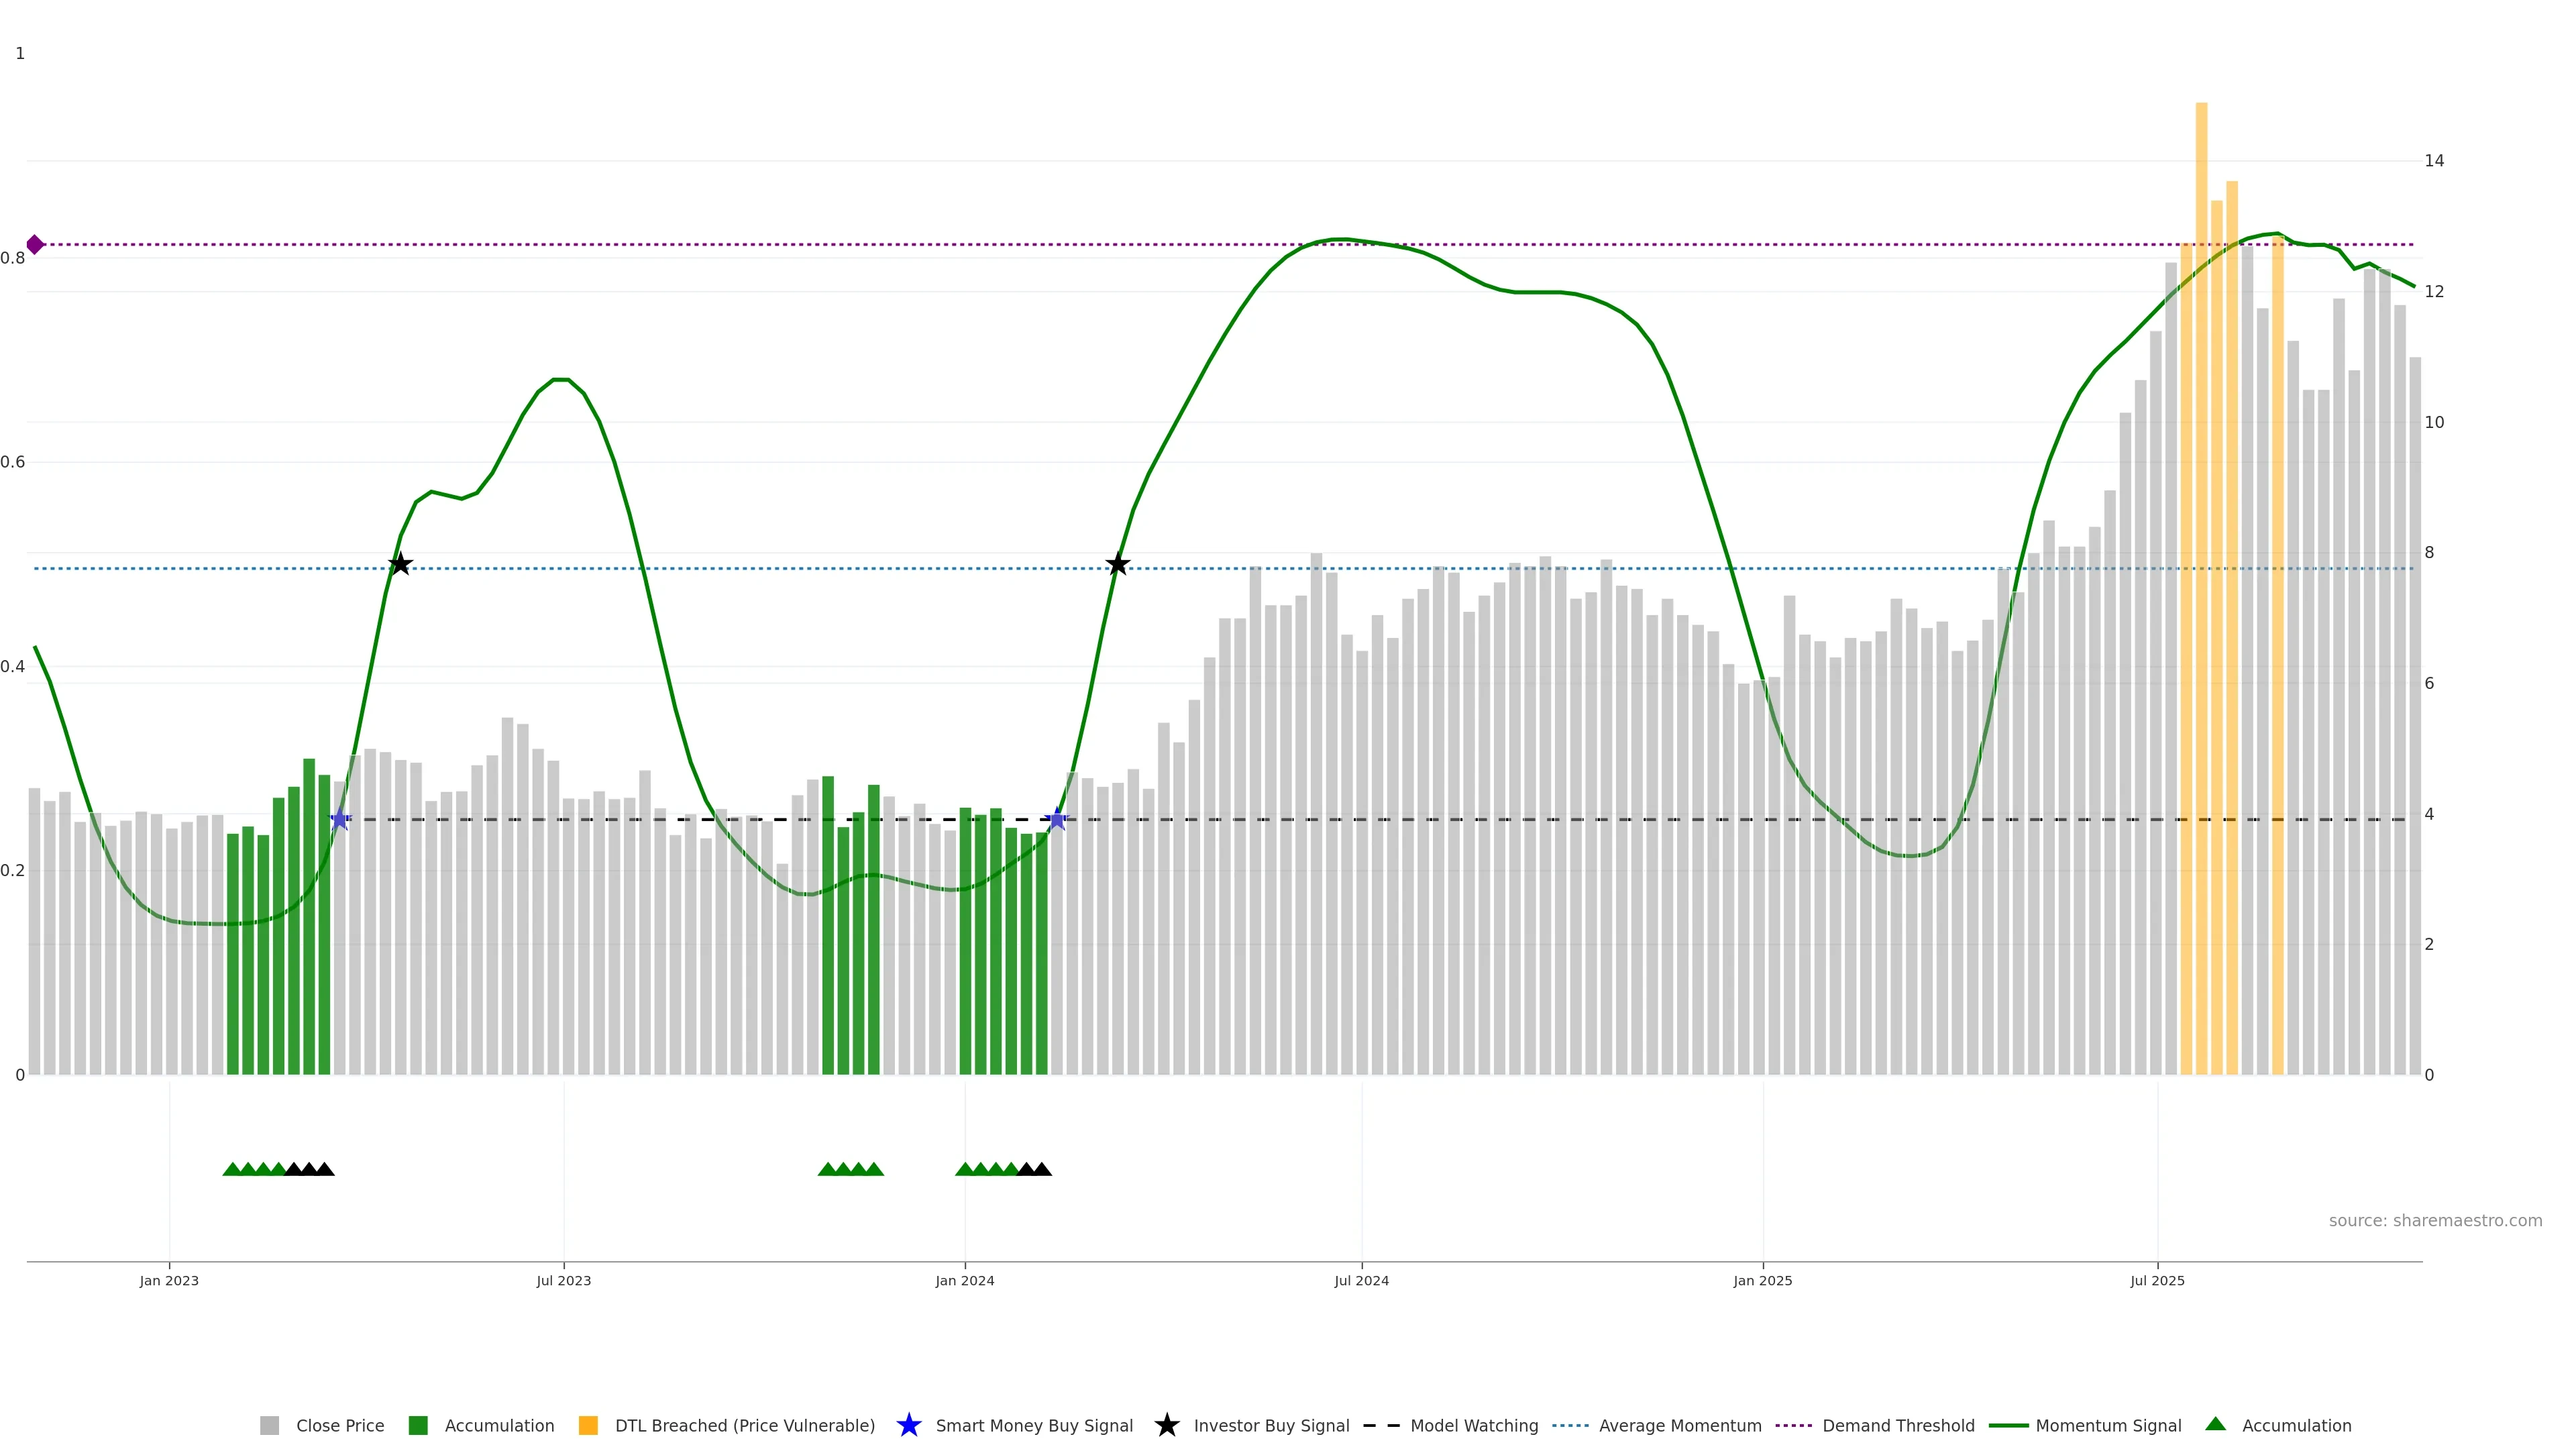This screenshot has width=2576, height=1449.
Task: Click the purple diamond Demand Threshold marker
Action: [35, 244]
